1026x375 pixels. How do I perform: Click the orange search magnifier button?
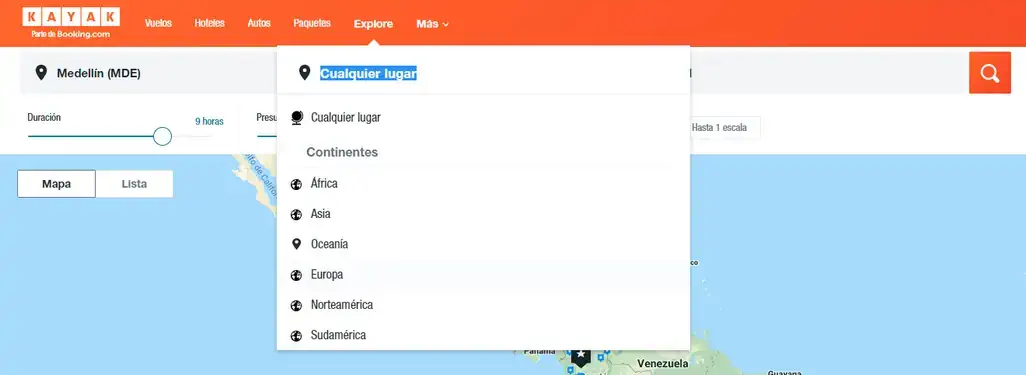(x=989, y=73)
